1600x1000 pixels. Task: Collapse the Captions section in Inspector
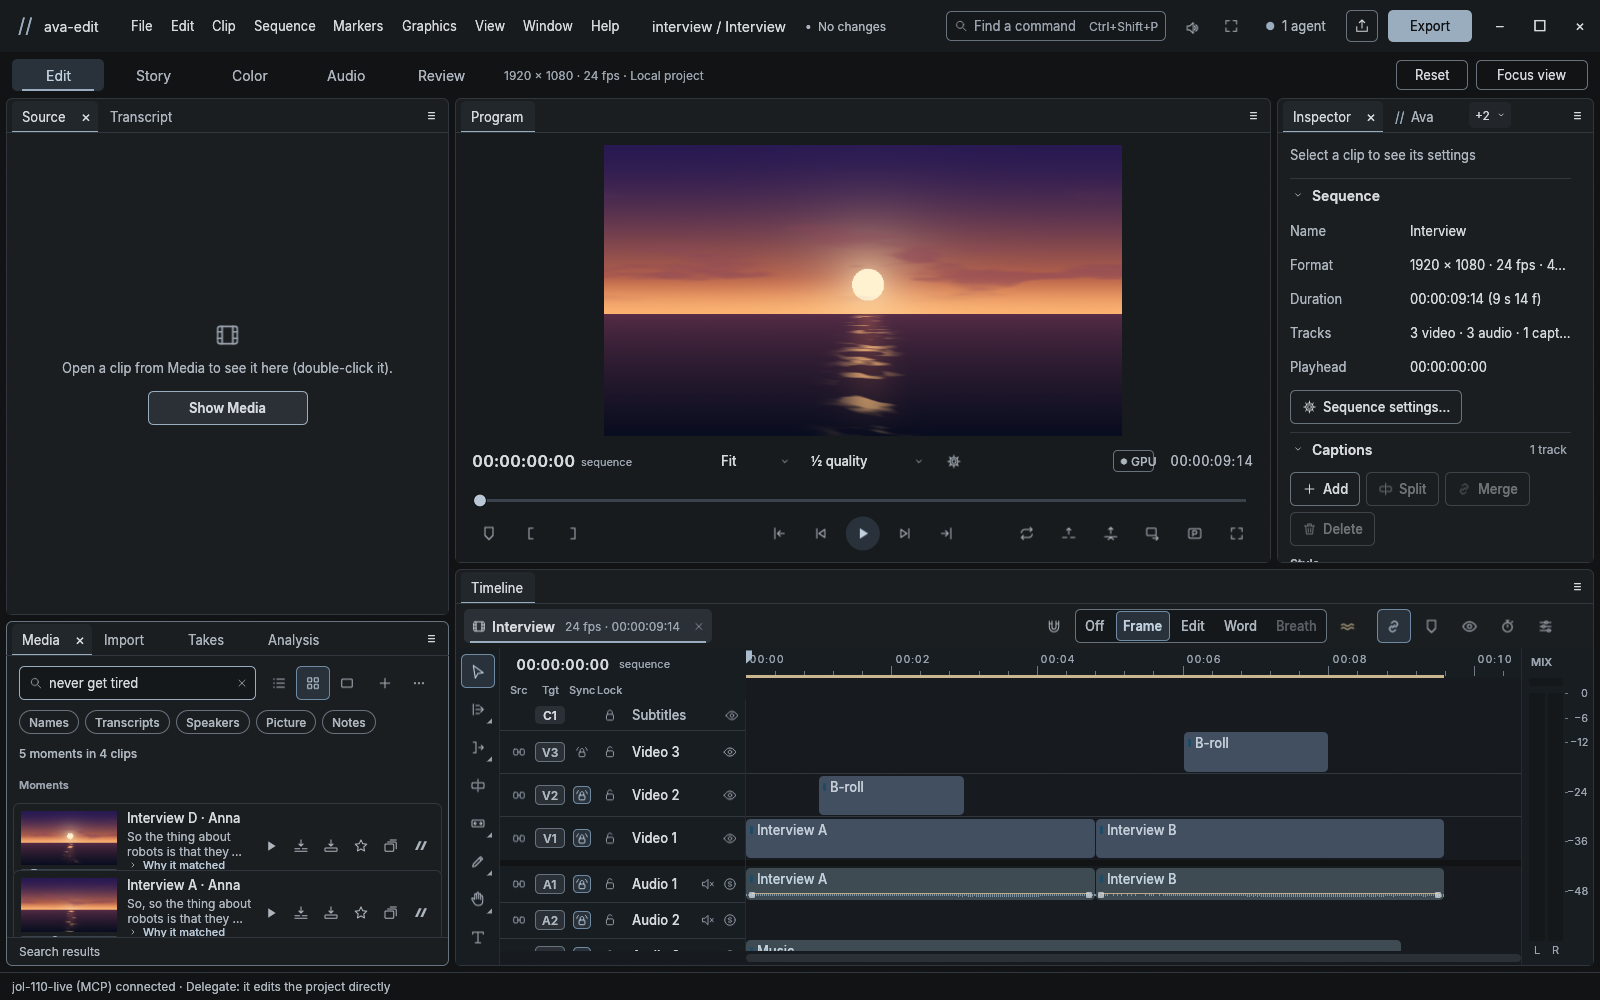(1298, 450)
